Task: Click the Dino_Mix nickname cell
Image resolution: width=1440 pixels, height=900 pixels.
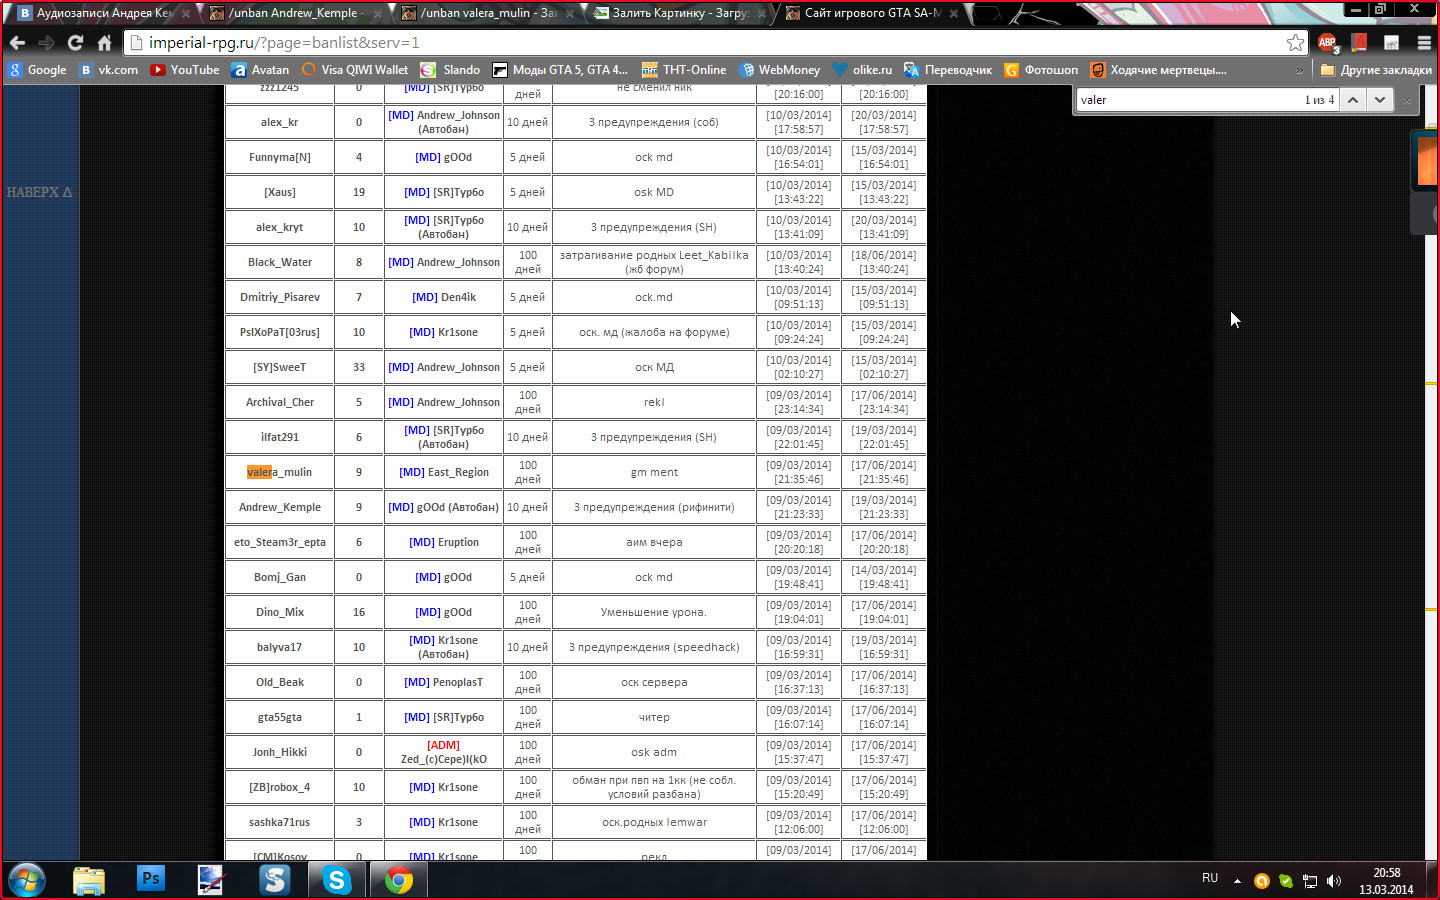Action: pyautogui.click(x=279, y=612)
